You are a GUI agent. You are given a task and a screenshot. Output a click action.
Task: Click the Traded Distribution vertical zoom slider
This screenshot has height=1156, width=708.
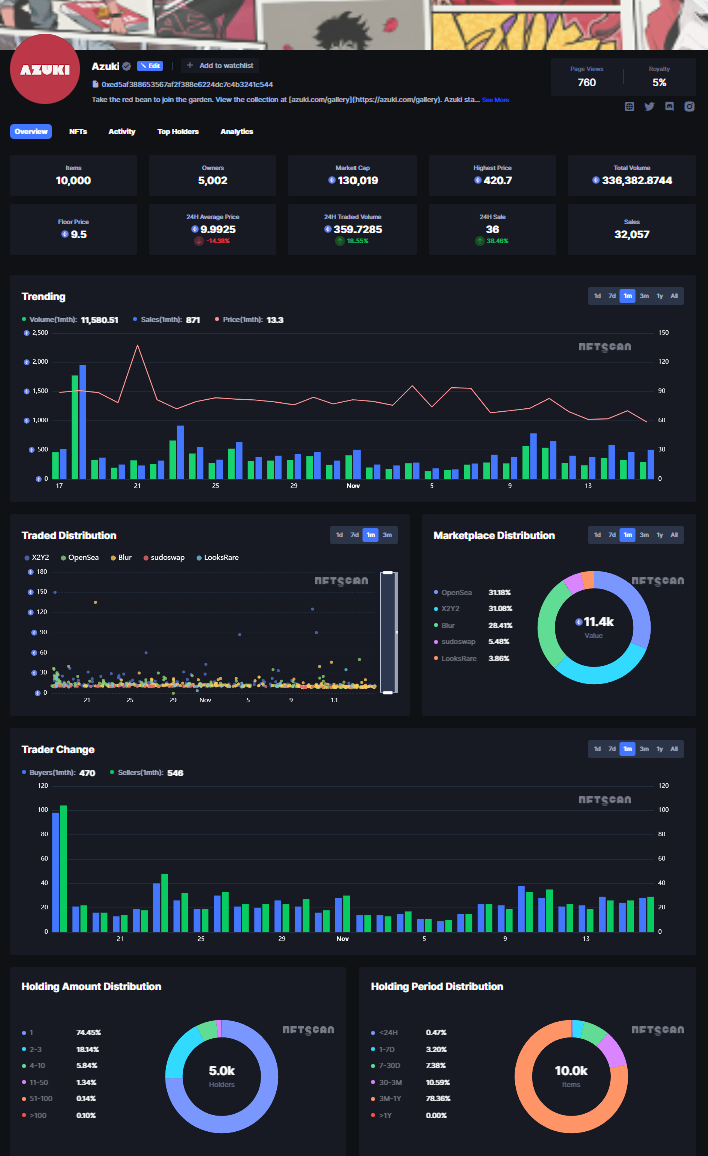pyautogui.click(x=389, y=631)
